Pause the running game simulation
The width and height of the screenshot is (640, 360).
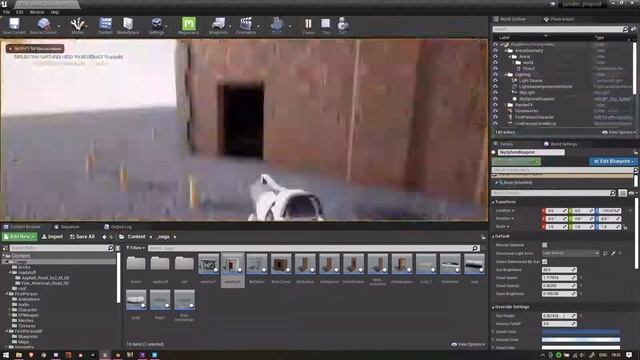308,24
